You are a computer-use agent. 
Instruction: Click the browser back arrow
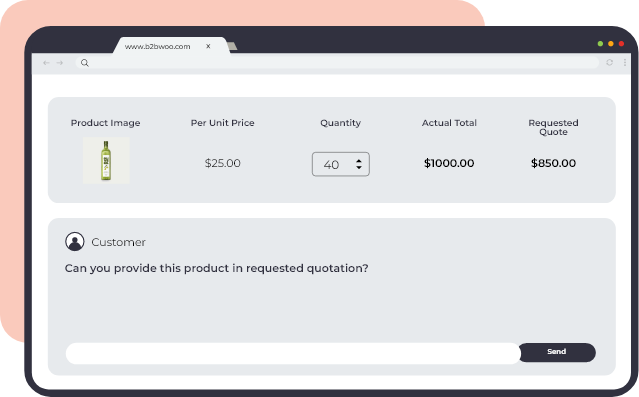tap(46, 63)
